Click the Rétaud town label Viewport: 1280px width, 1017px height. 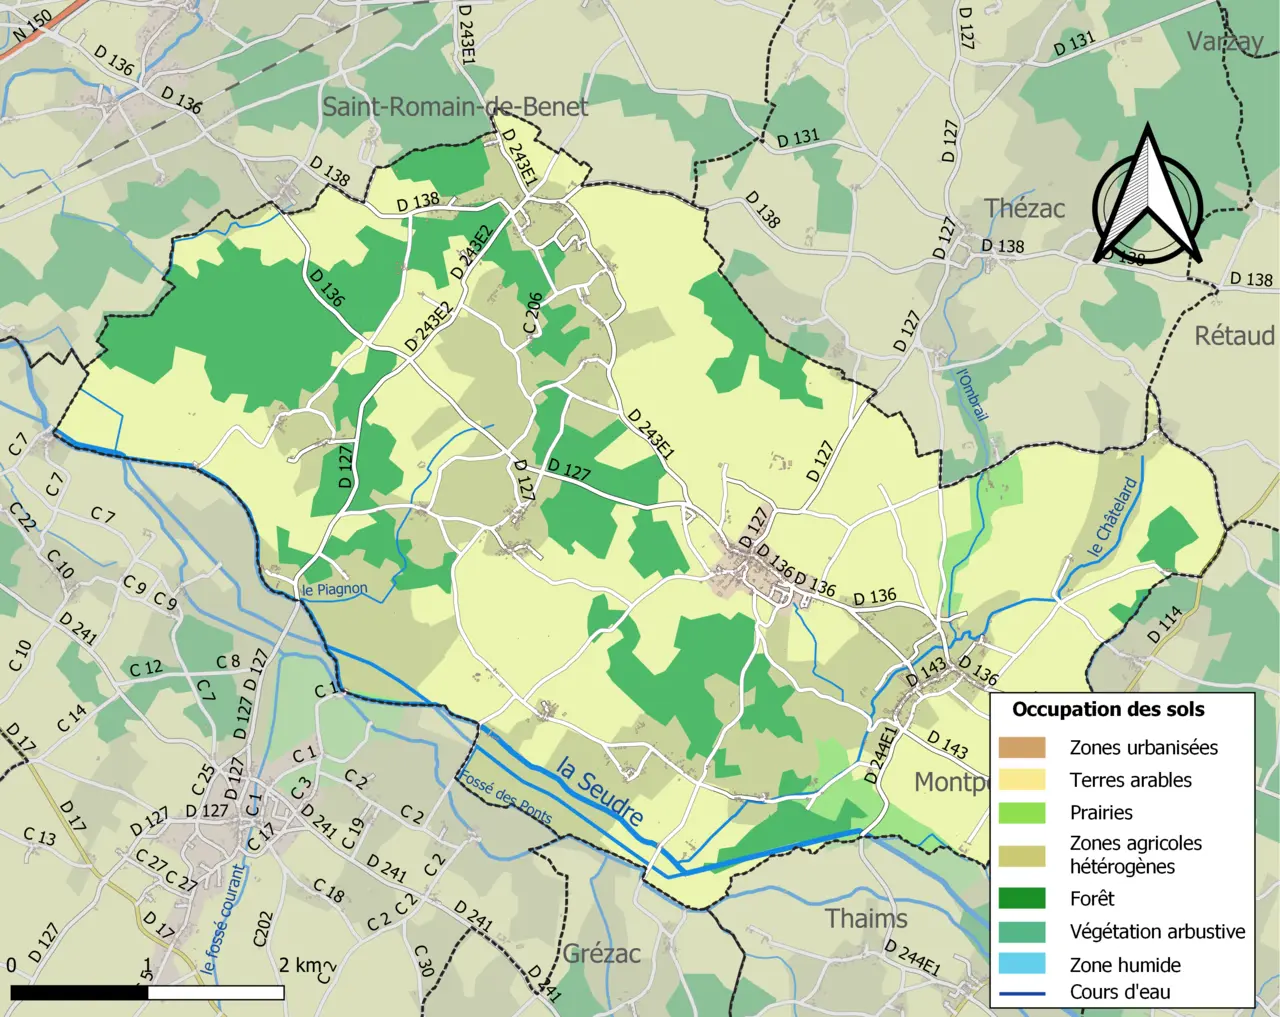point(1235,335)
